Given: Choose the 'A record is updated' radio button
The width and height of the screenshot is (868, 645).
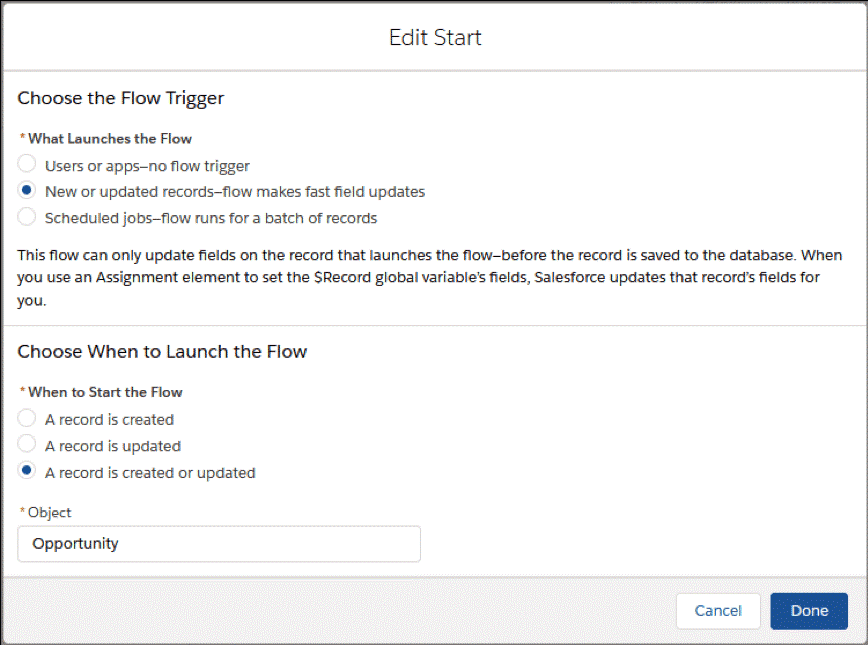Looking at the screenshot, I should coord(28,445).
